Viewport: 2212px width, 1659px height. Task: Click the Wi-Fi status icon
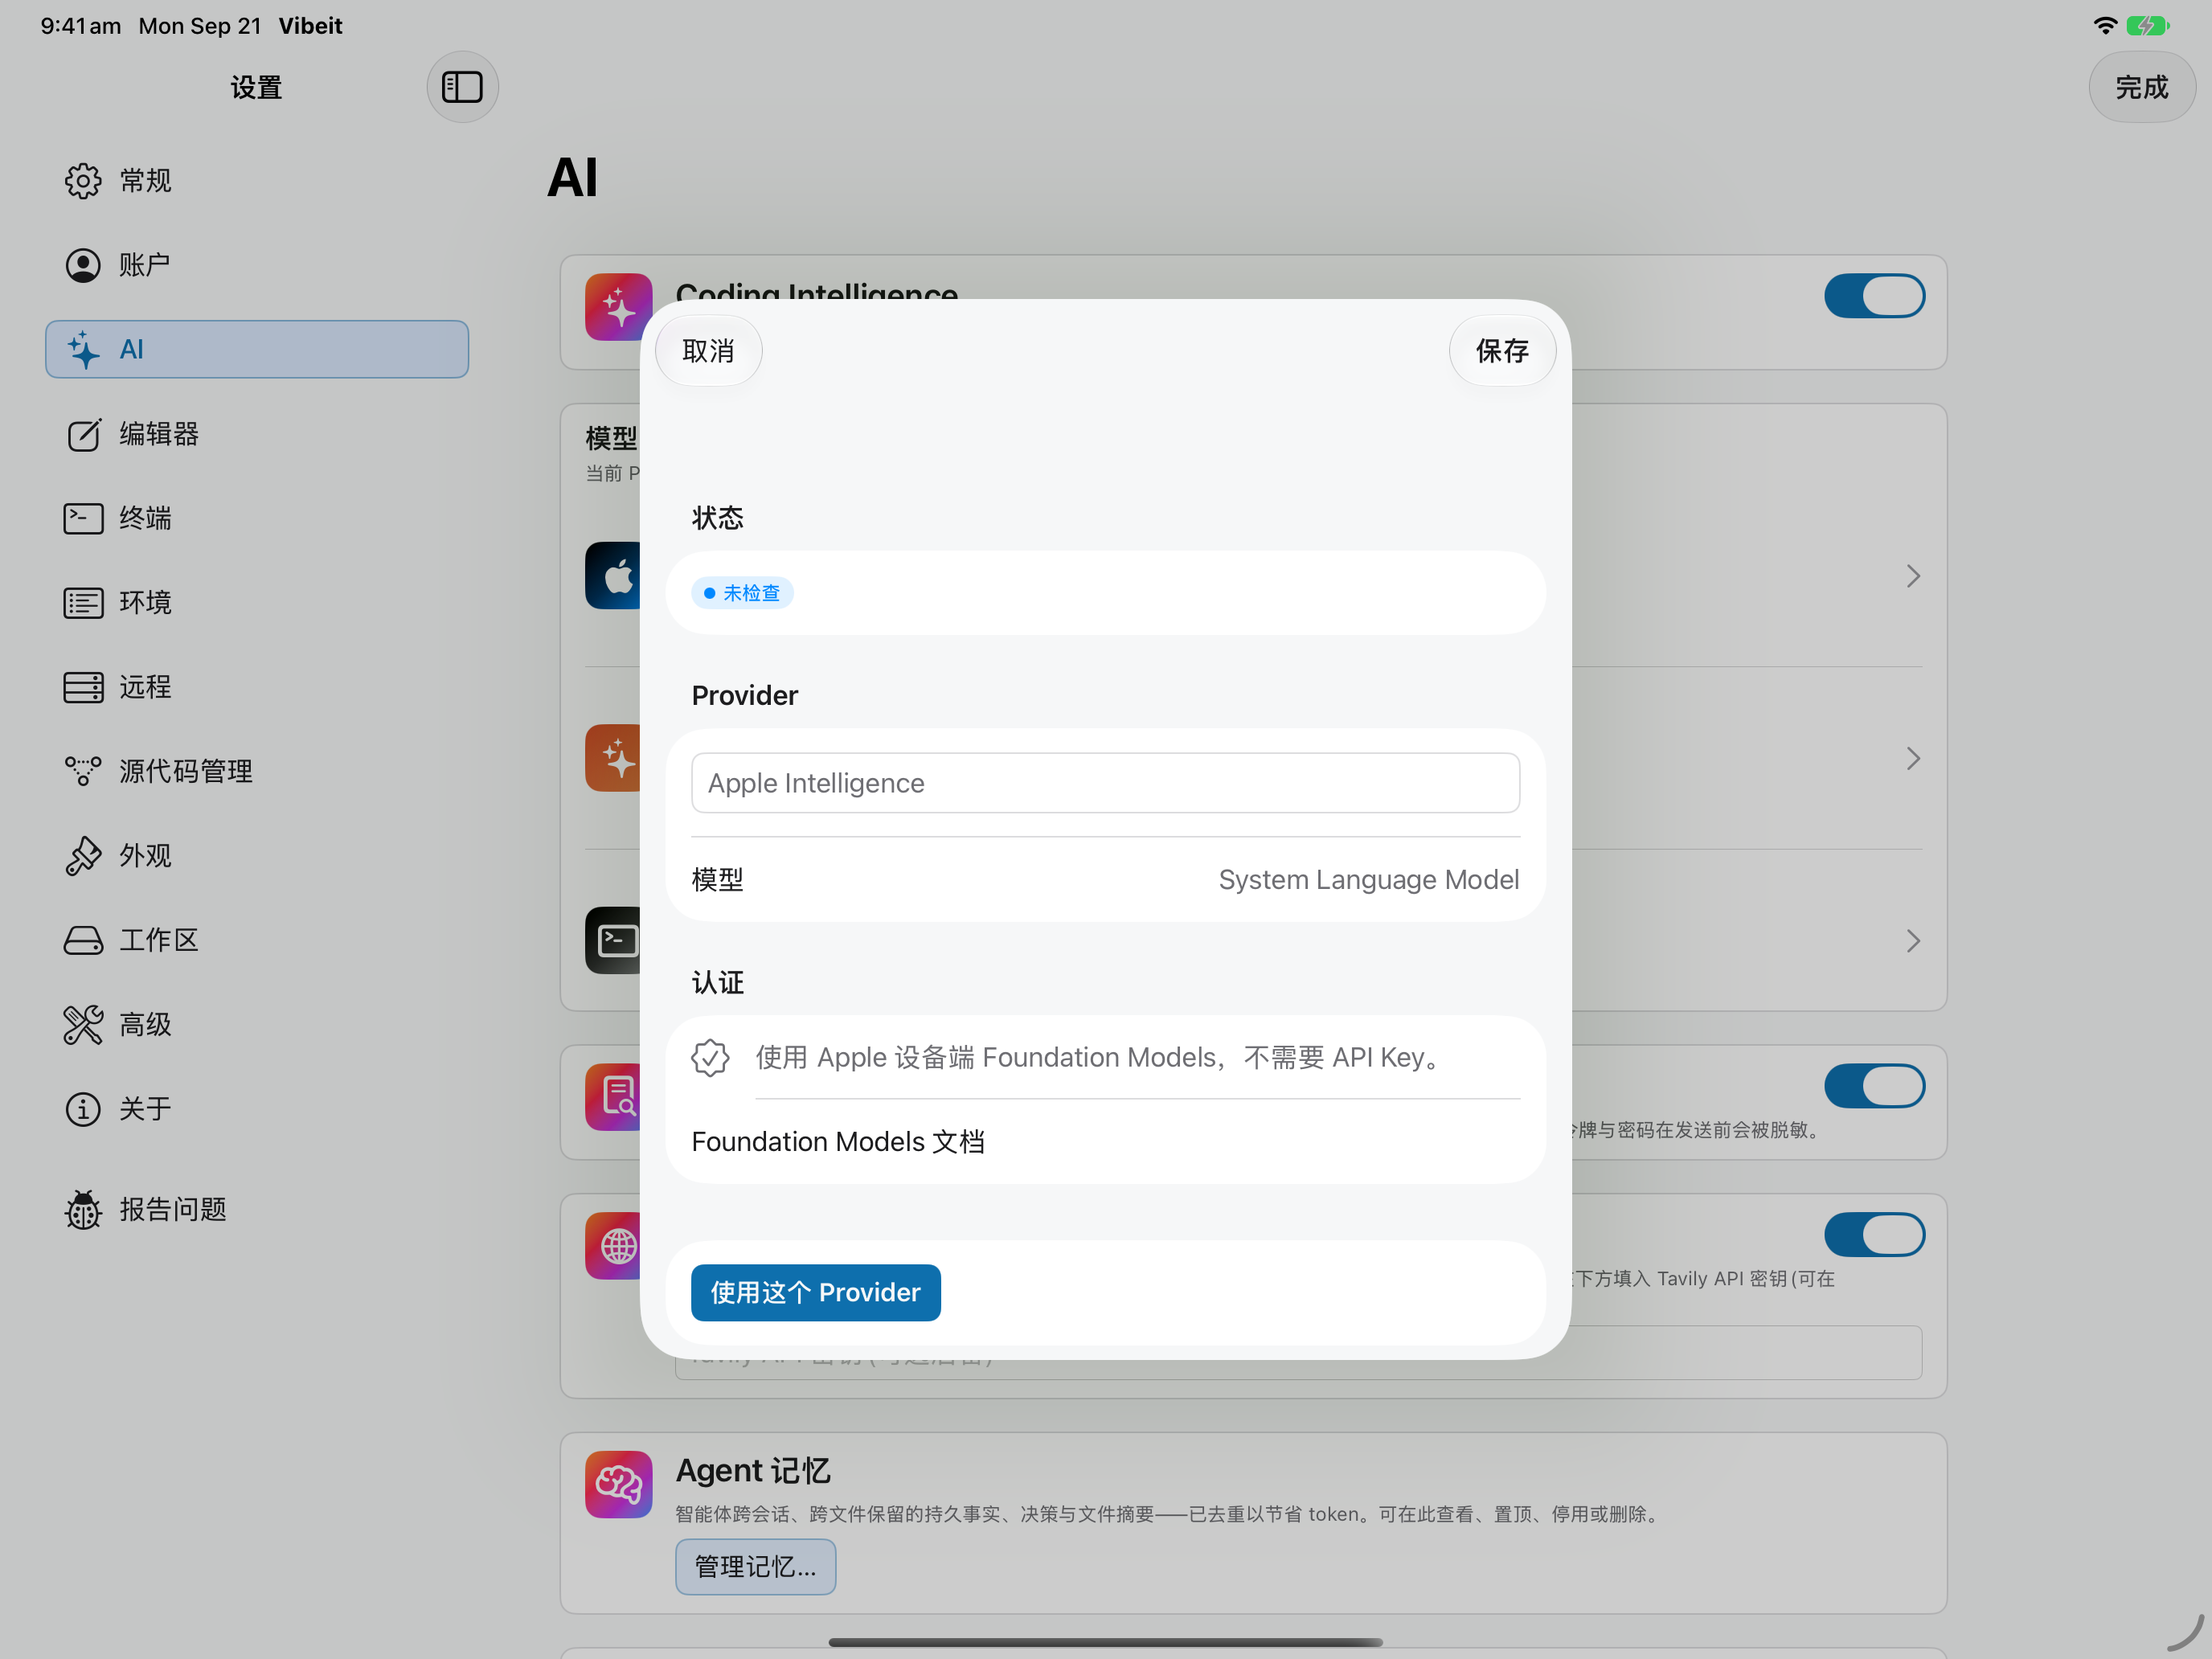[2105, 26]
